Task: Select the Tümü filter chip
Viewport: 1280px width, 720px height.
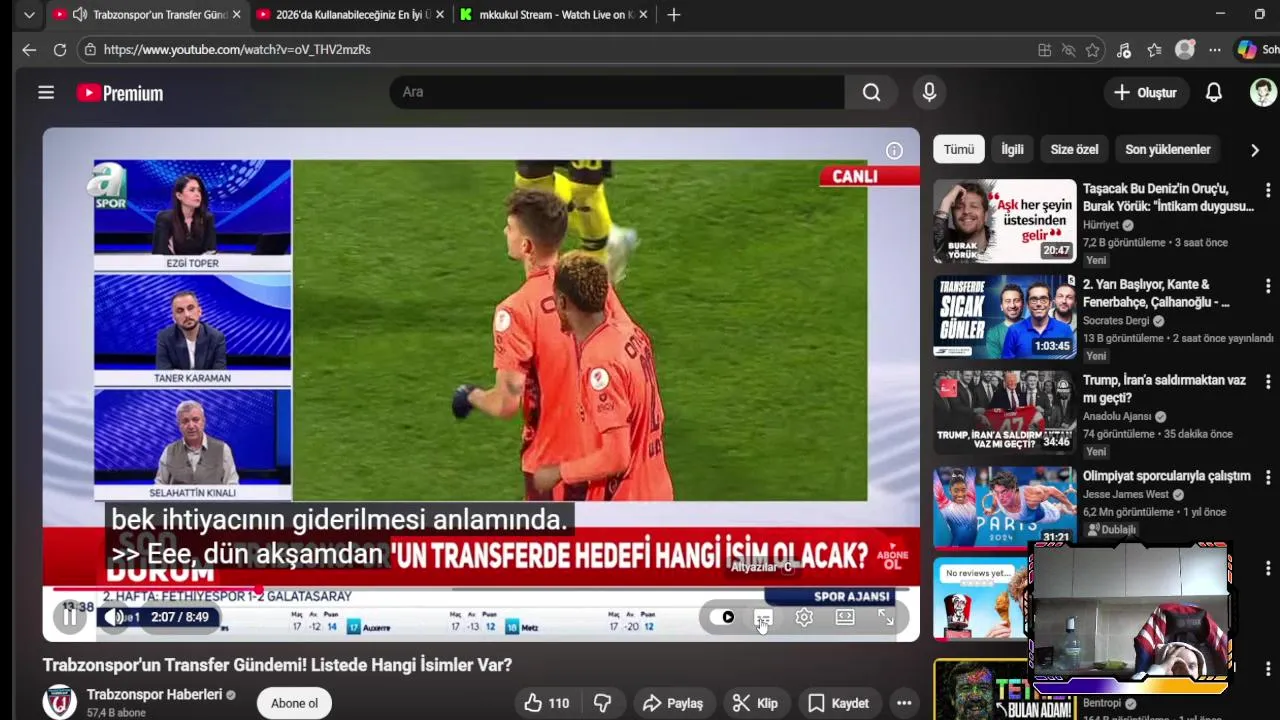Action: (958, 149)
